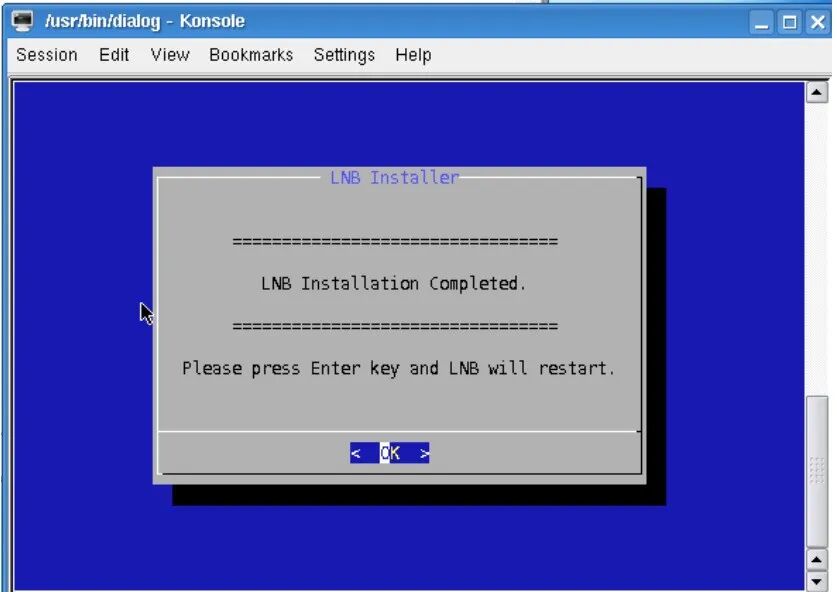Click the OK button in LNB Installer

390,453
